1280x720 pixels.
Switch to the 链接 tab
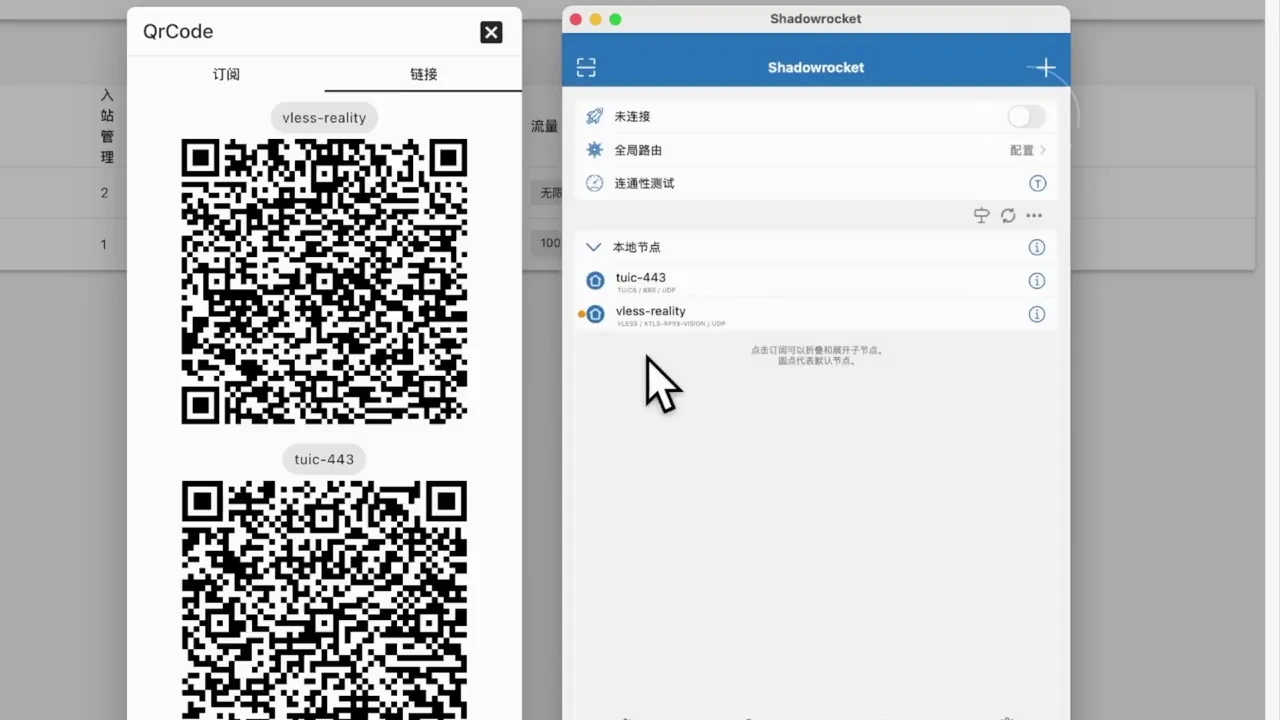[423, 74]
